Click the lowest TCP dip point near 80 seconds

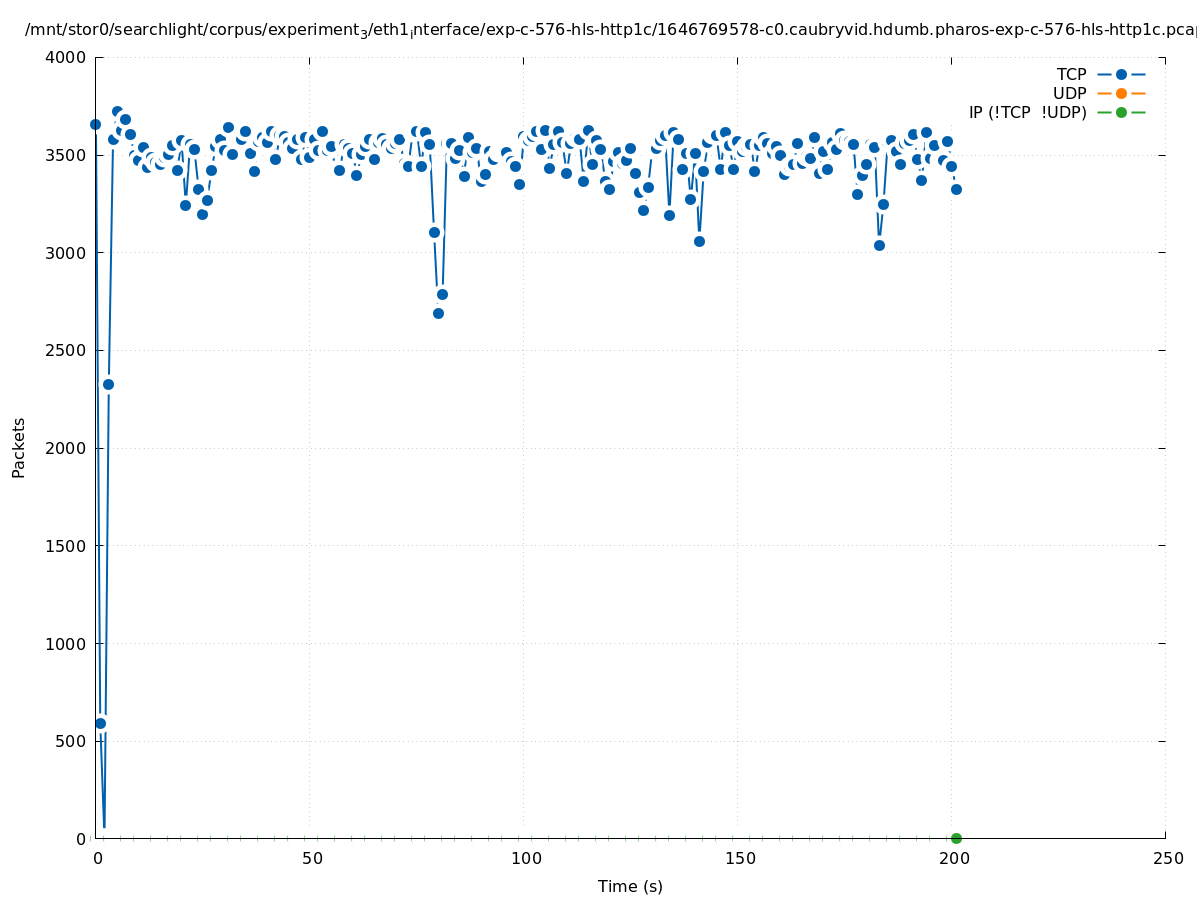438,313
